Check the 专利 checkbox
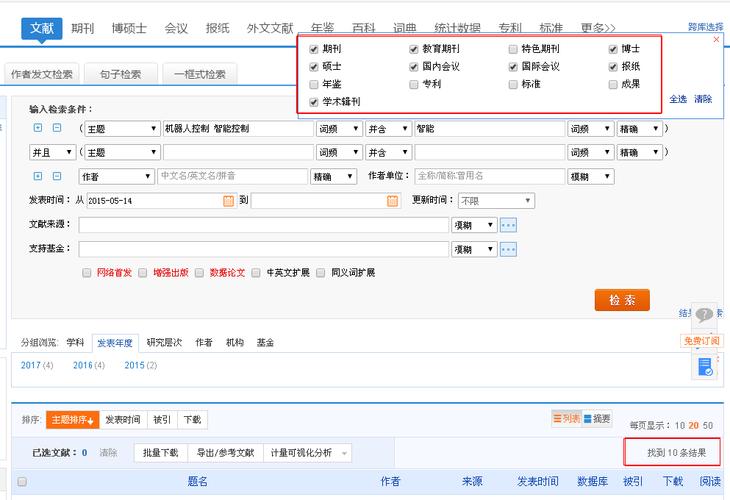Screen dimensions: 730x500 tap(413, 84)
